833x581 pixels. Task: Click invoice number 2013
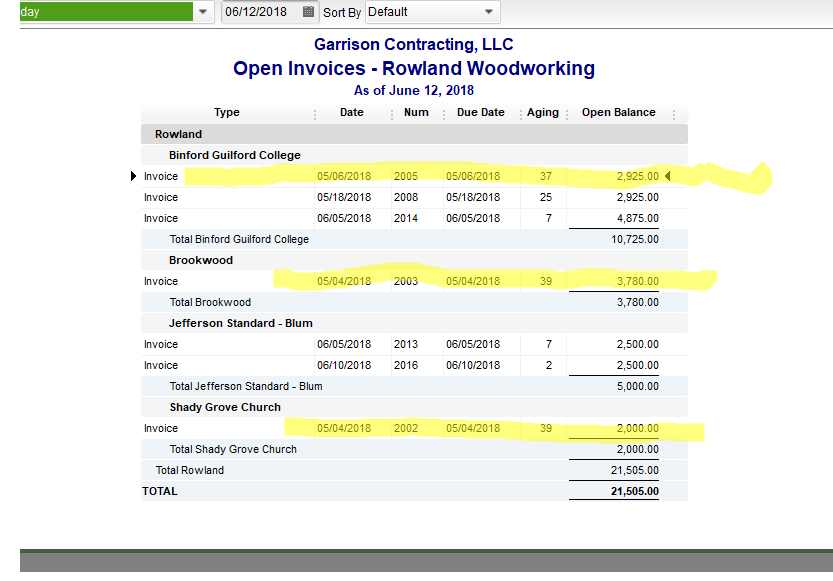(406, 344)
